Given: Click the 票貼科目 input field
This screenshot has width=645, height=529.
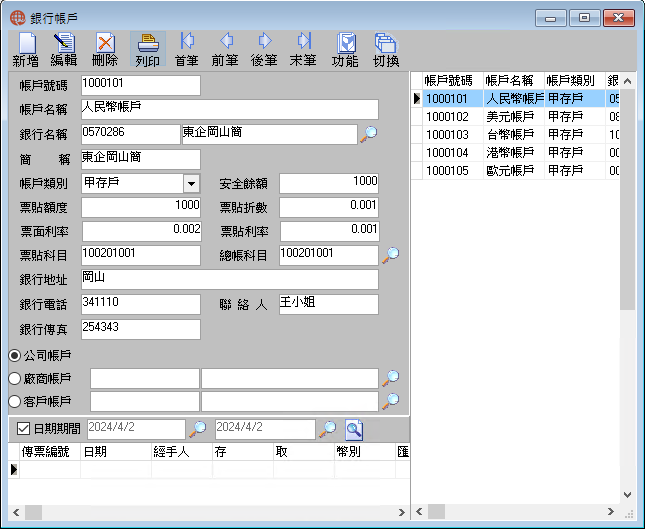Looking at the screenshot, I should [141, 255].
